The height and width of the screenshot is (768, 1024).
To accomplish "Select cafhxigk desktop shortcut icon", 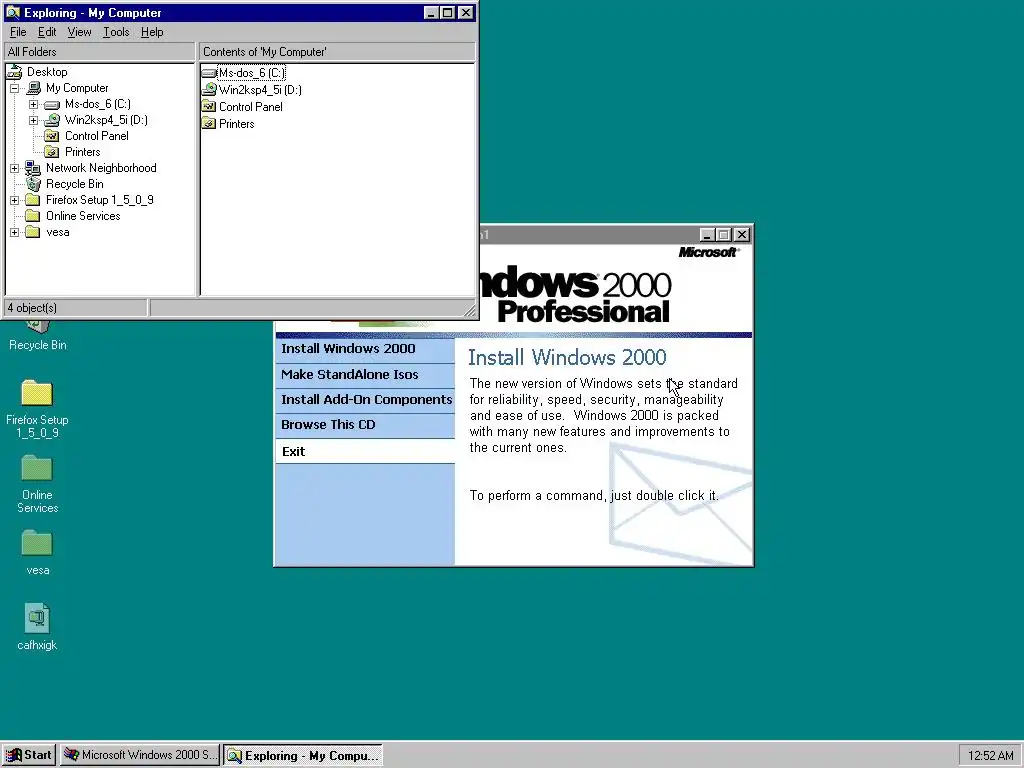I will pyautogui.click(x=37, y=618).
